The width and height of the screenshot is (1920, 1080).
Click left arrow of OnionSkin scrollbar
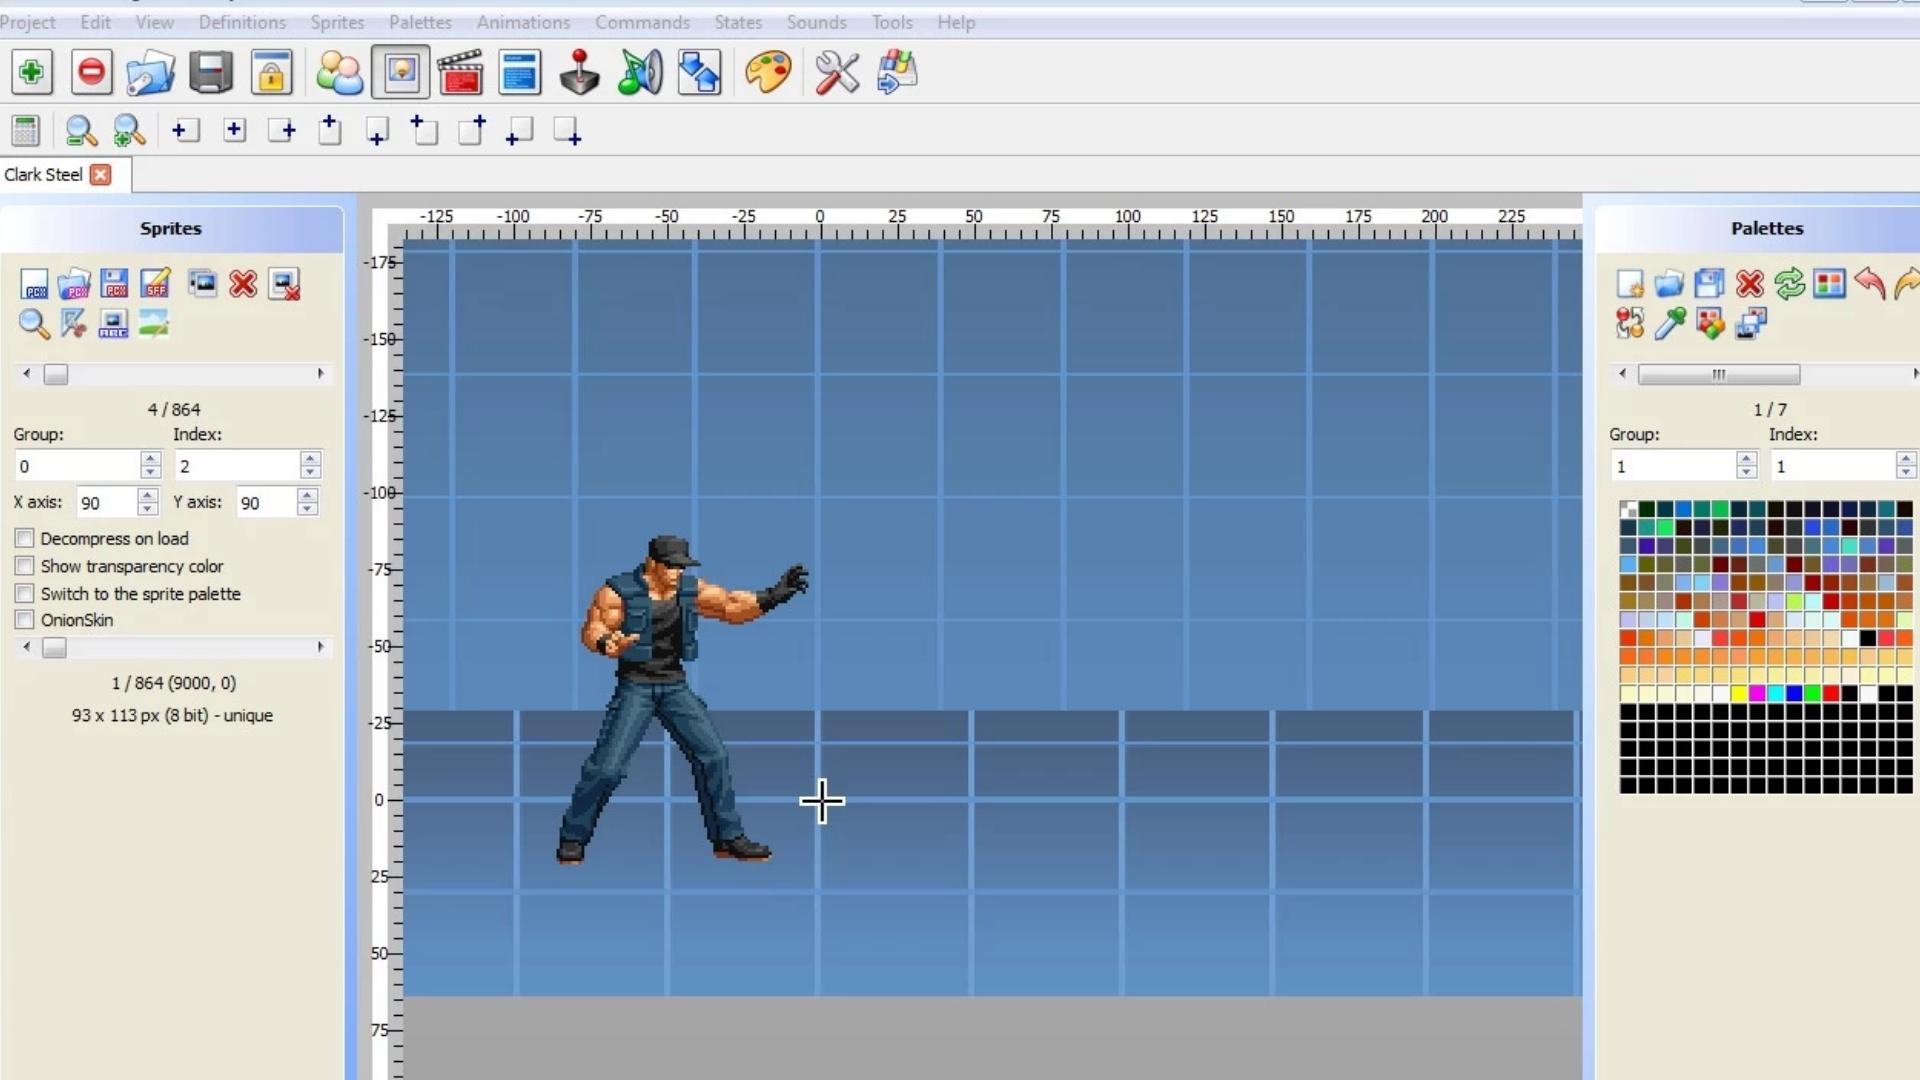click(27, 647)
